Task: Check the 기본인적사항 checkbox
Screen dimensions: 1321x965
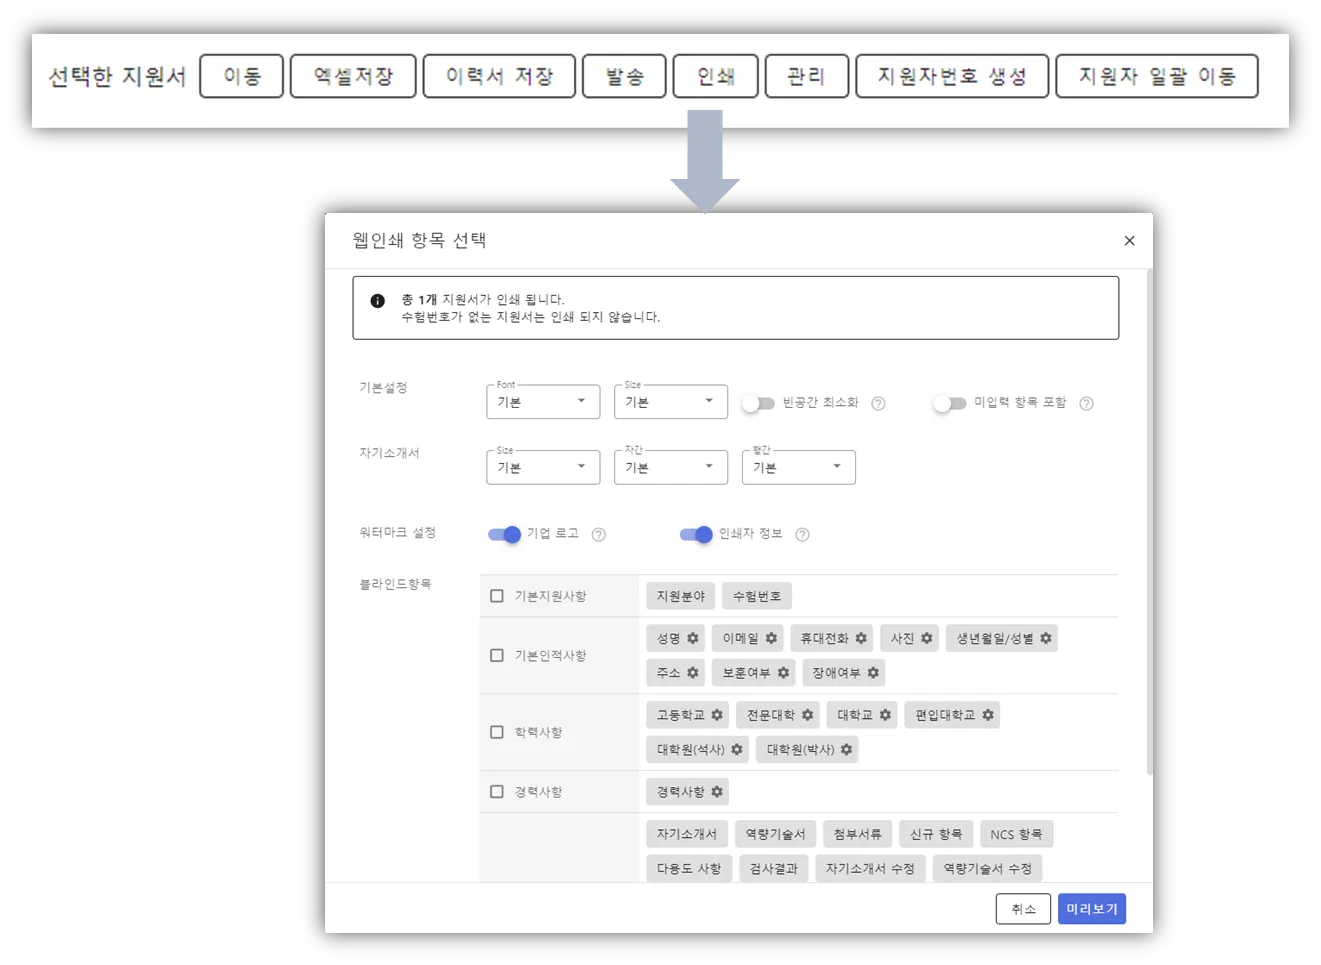Action: click(x=497, y=656)
